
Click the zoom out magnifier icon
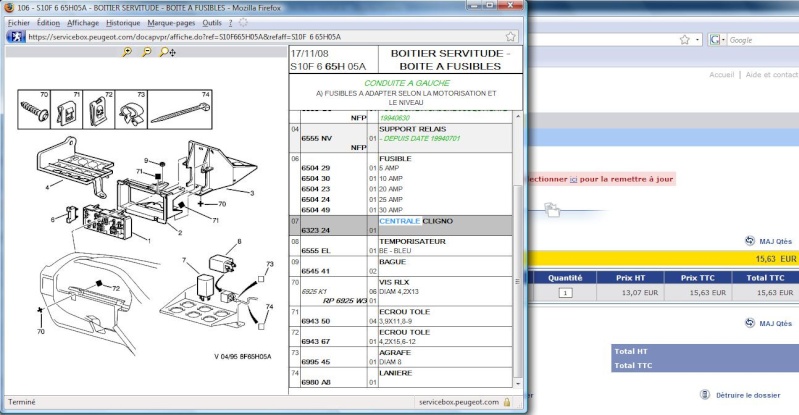(147, 51)
